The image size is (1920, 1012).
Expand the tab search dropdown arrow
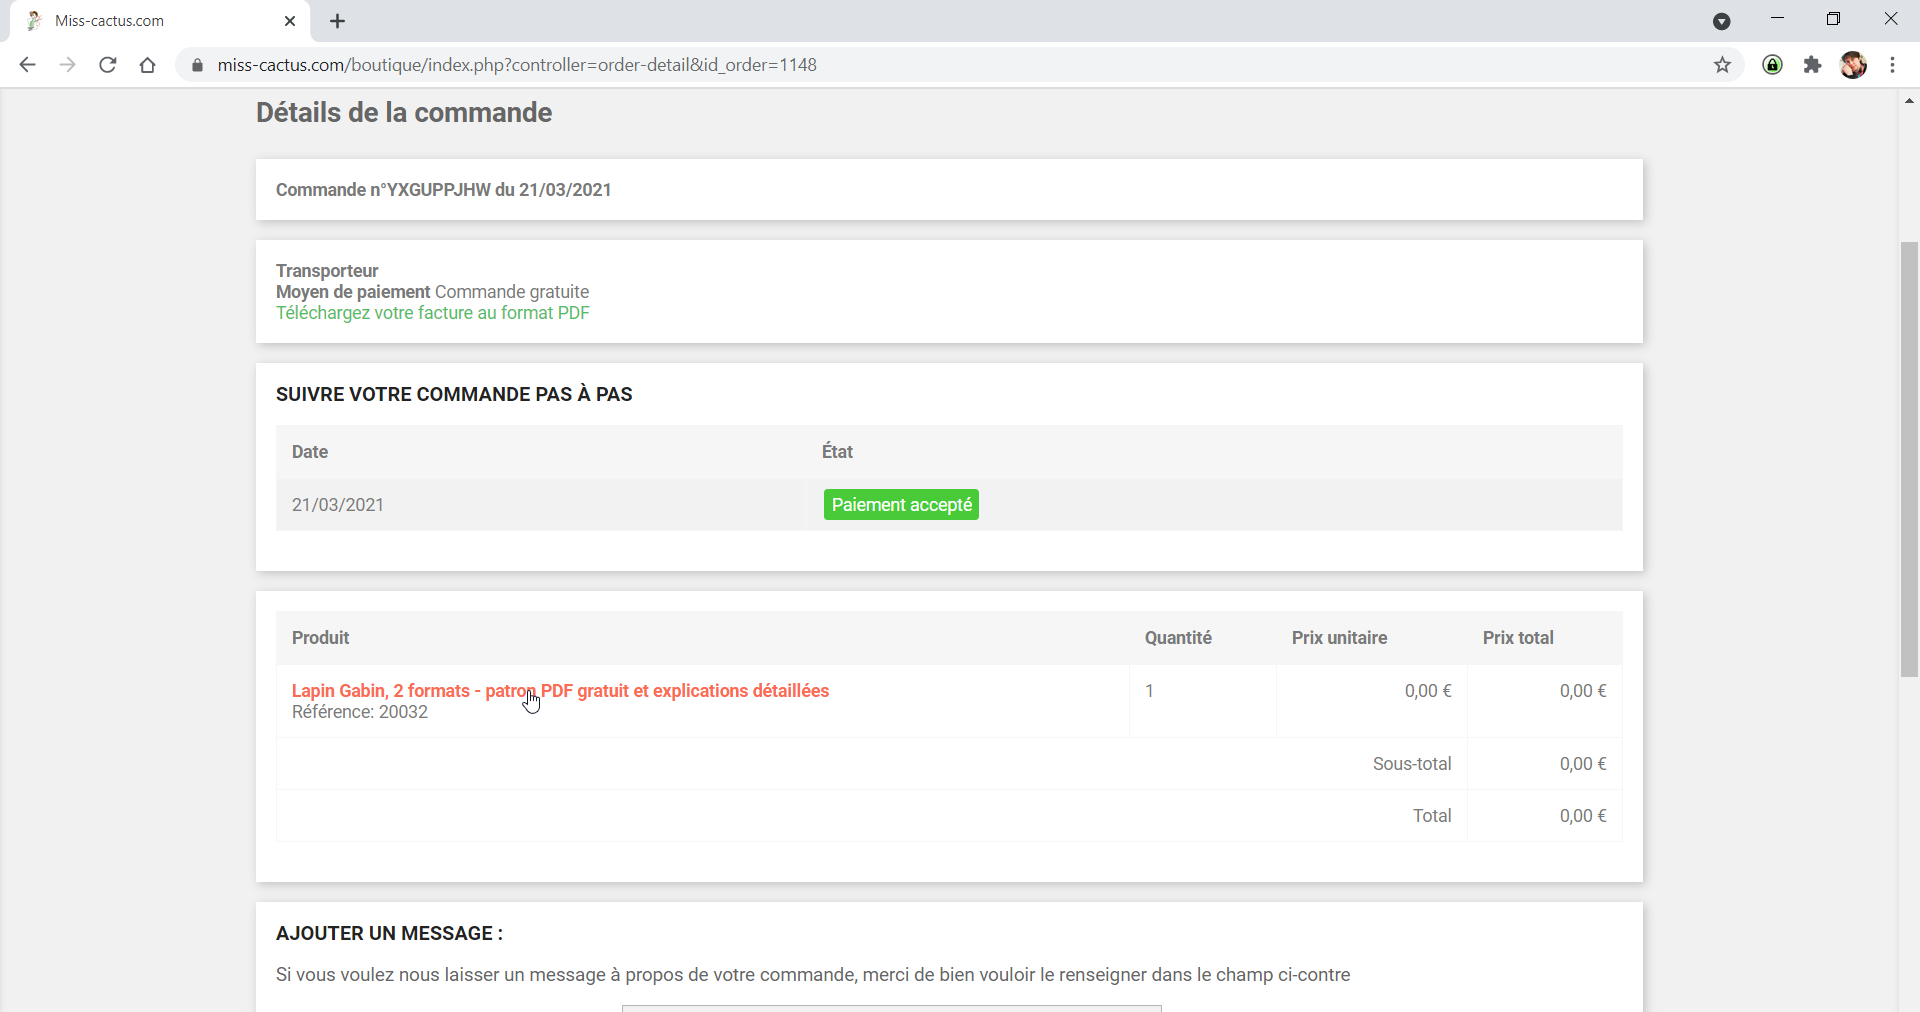pos(1721,21)
